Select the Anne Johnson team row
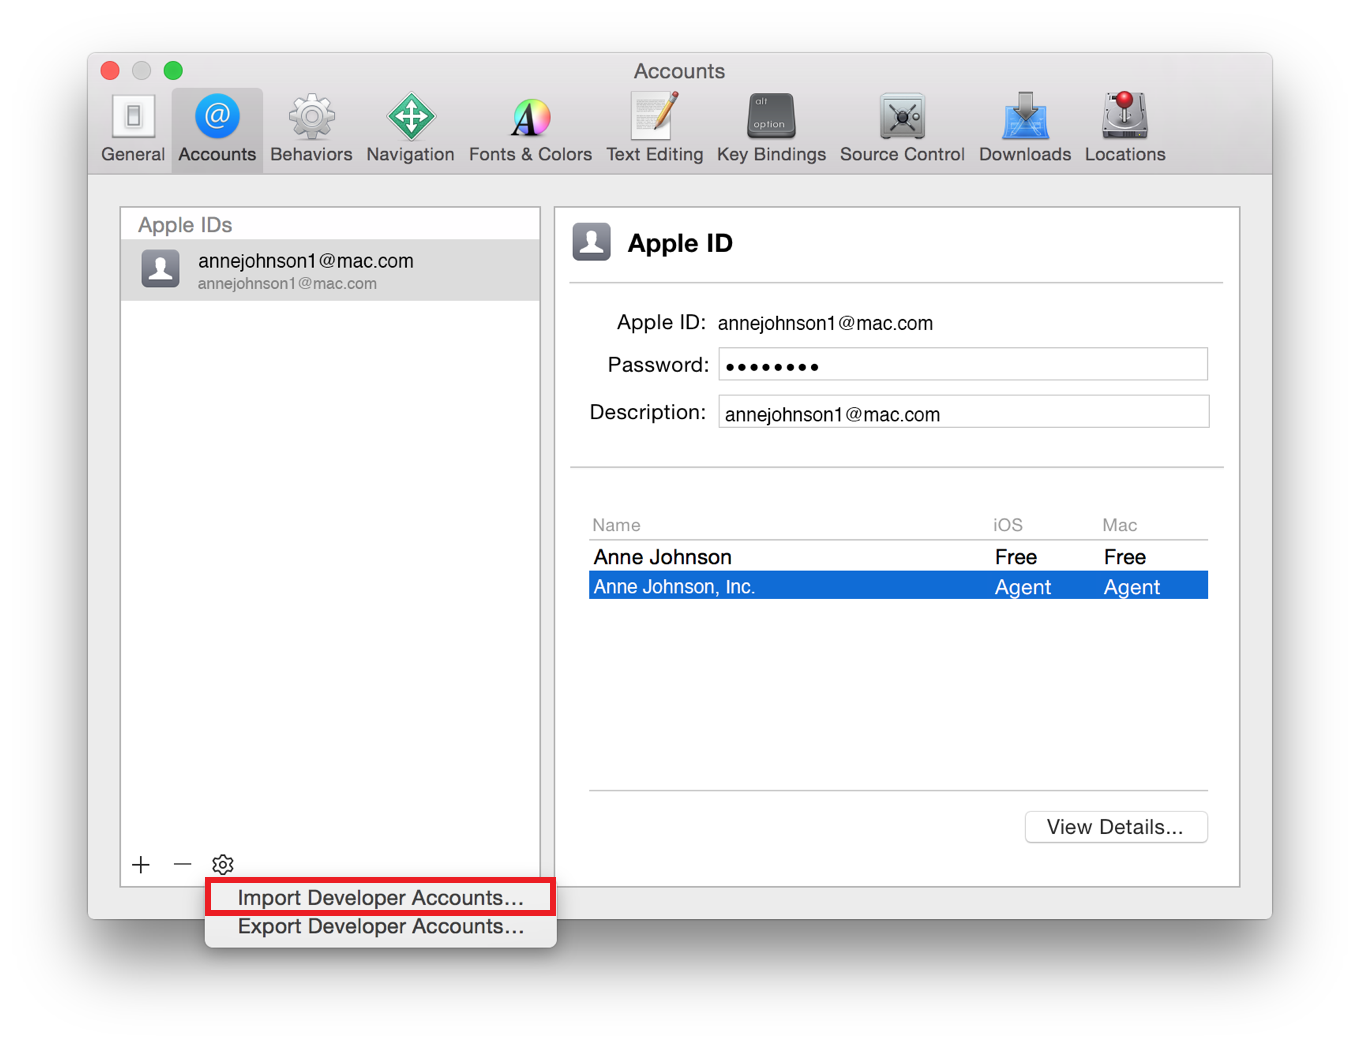This screenshot has width=1360, height=1048. [898, 556]
